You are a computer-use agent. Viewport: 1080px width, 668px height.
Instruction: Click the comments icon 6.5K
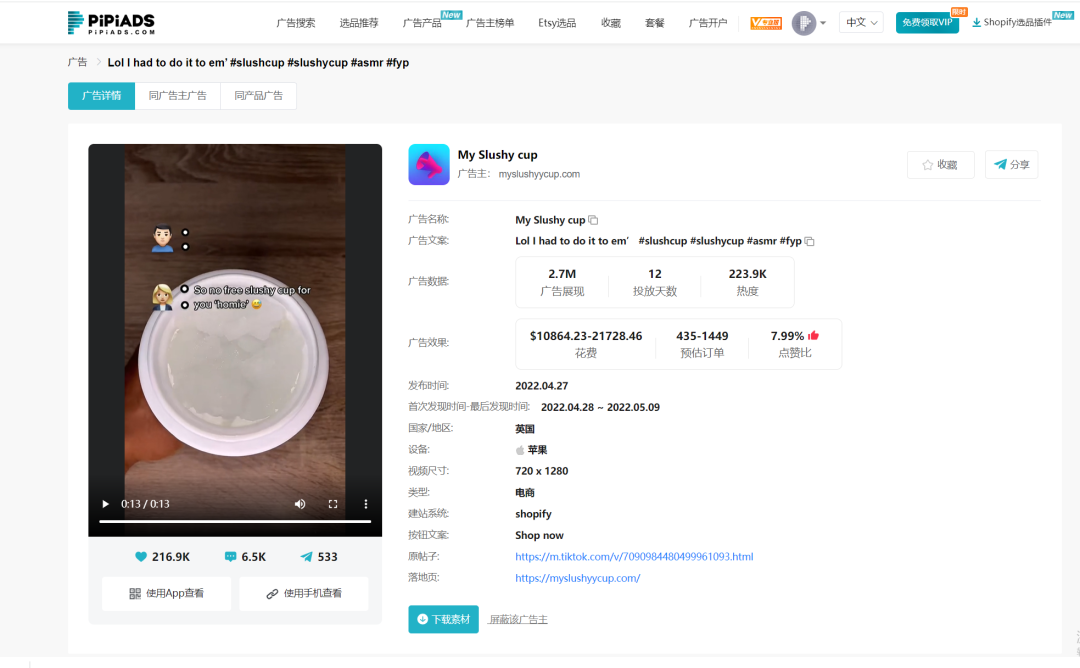(x=231, y=556)
